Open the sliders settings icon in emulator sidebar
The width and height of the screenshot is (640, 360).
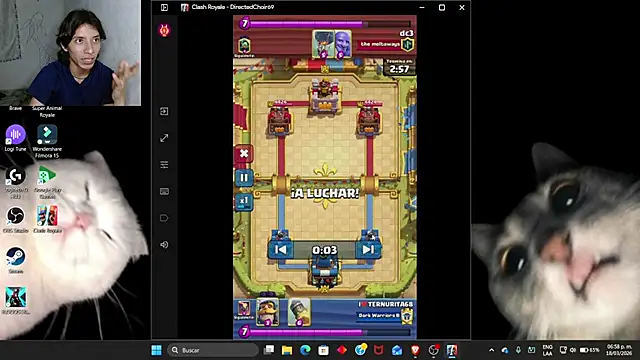tap(164, 164)
